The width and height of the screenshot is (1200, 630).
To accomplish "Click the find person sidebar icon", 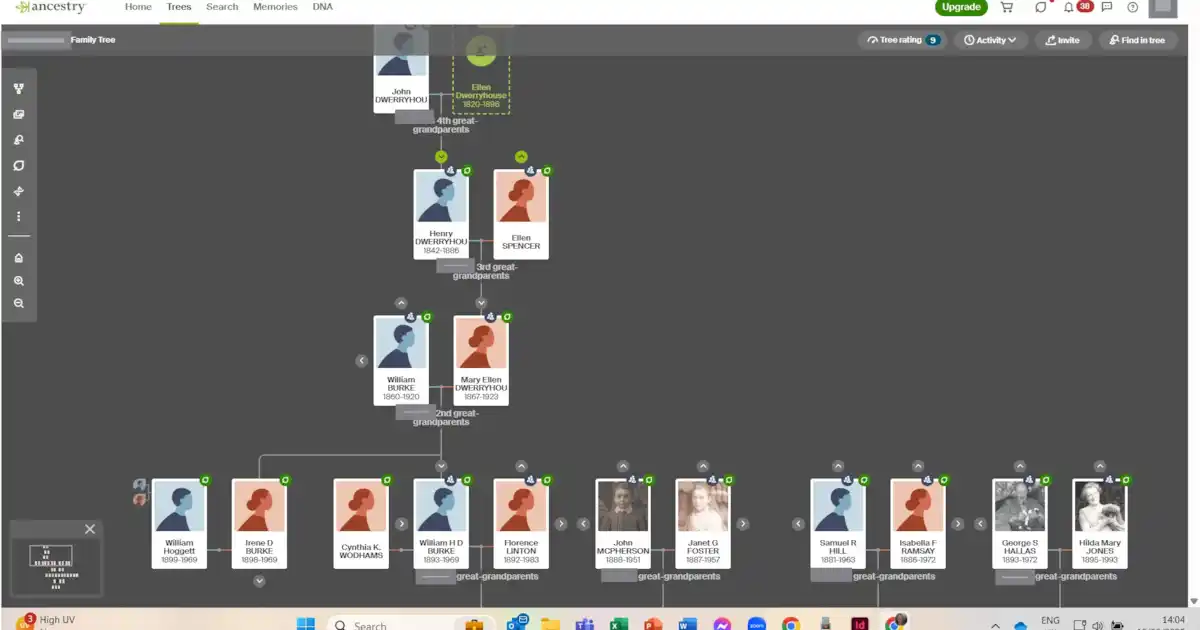I will tap(18, 140).
